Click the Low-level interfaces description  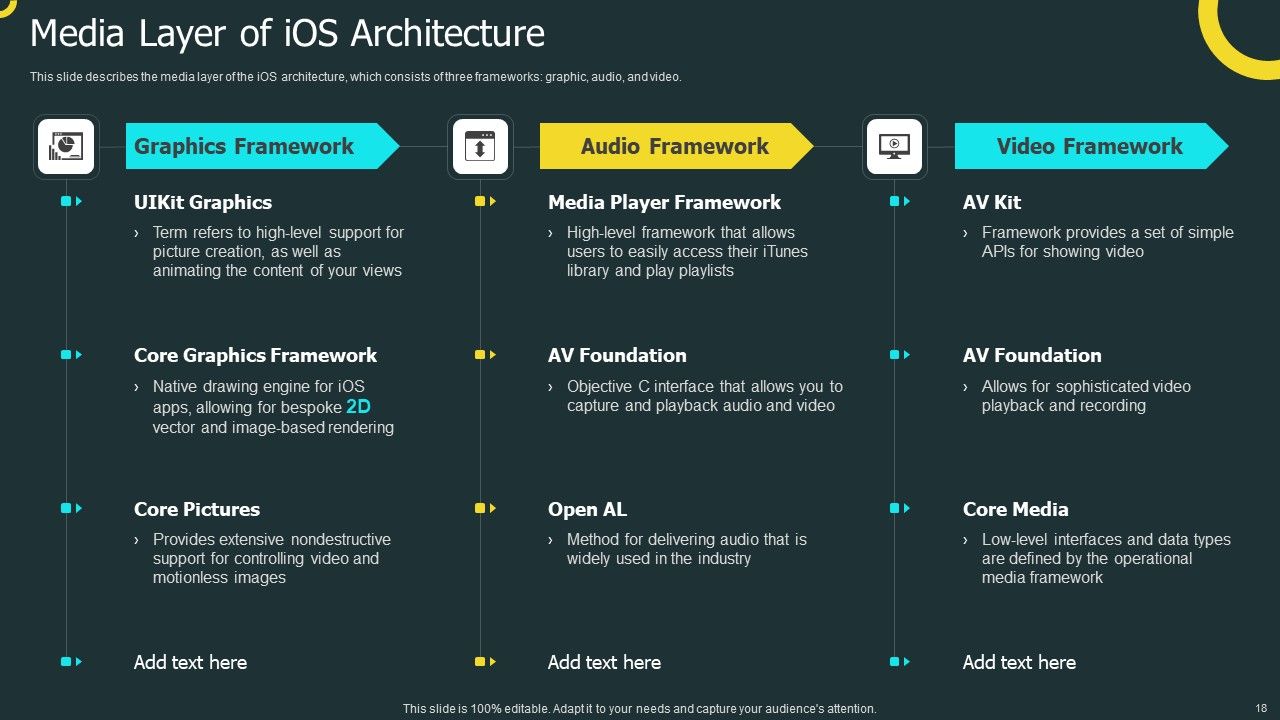(1106, 558)
